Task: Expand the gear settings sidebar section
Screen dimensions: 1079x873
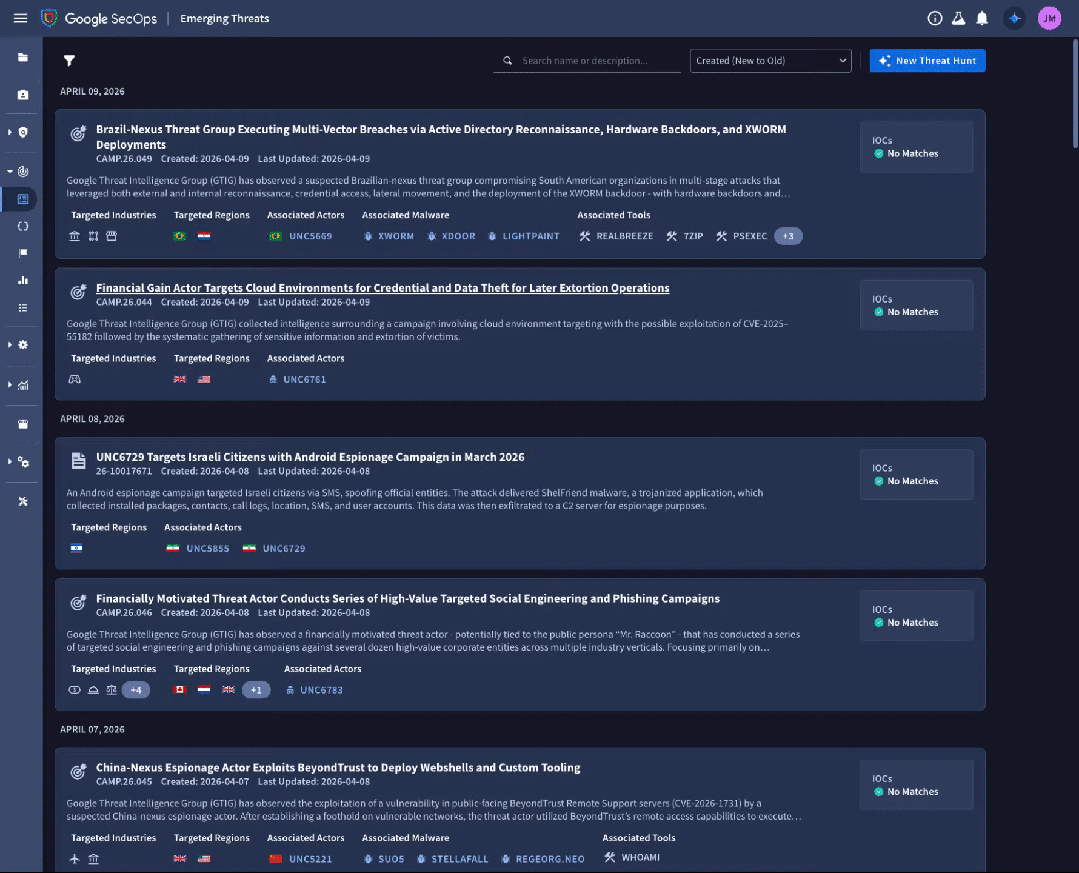Action: (x=10, y=344)
